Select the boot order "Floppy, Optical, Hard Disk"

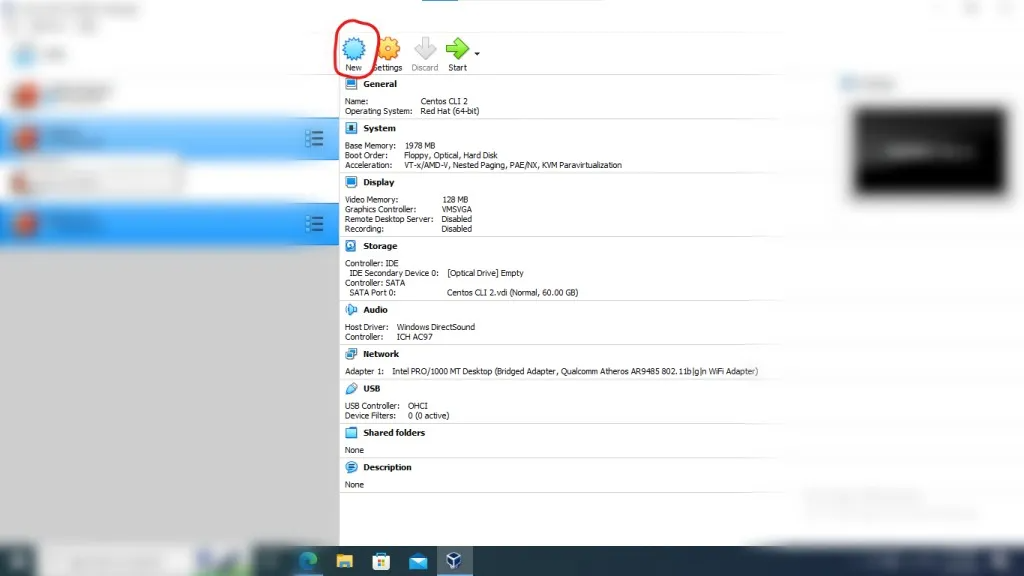point(451,155)
